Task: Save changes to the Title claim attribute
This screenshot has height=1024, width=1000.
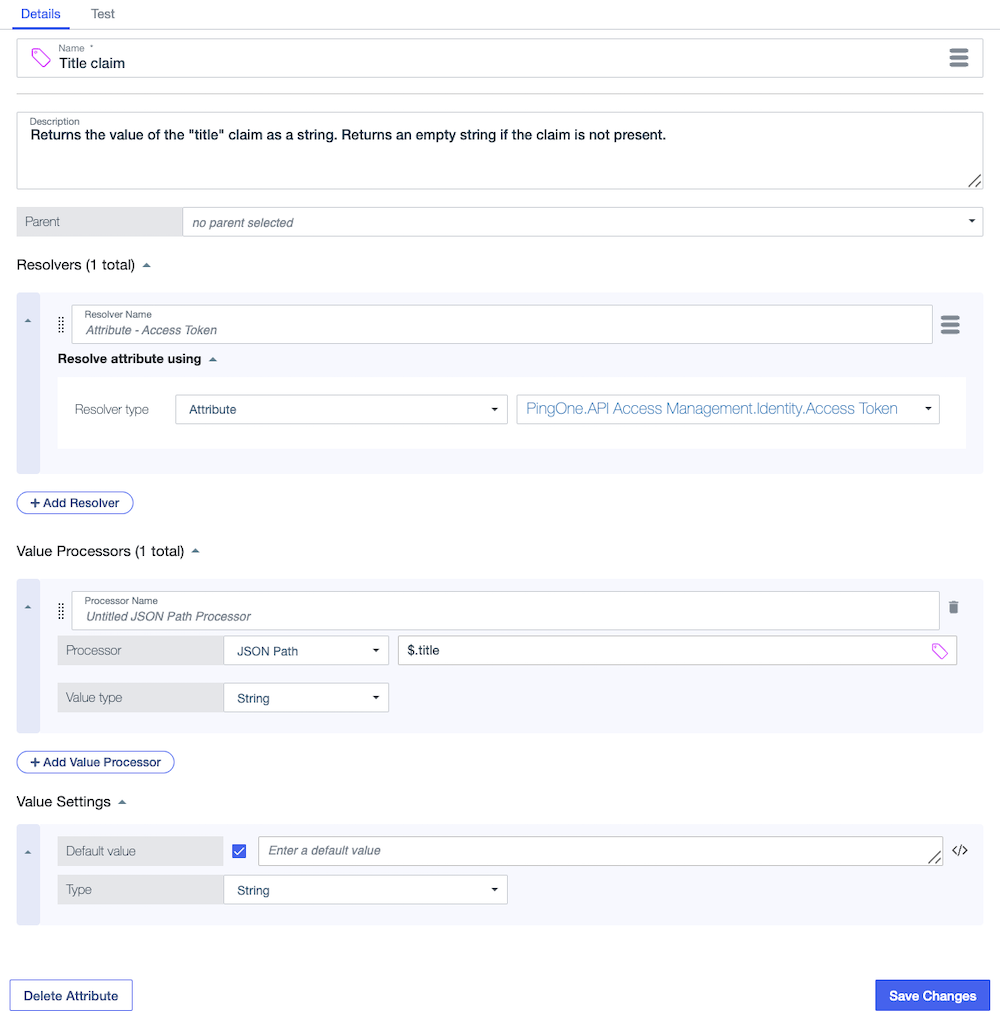Action: tap(932, 995)
